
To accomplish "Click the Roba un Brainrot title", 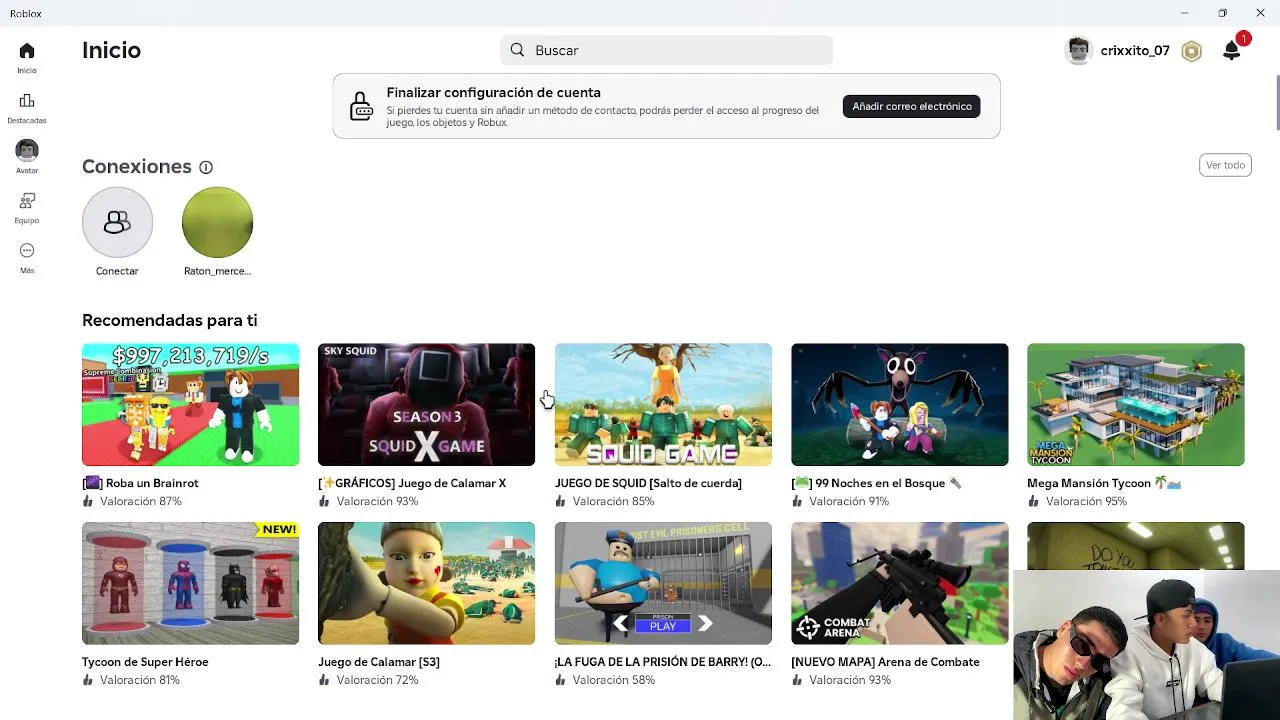I will click(140, 483).
